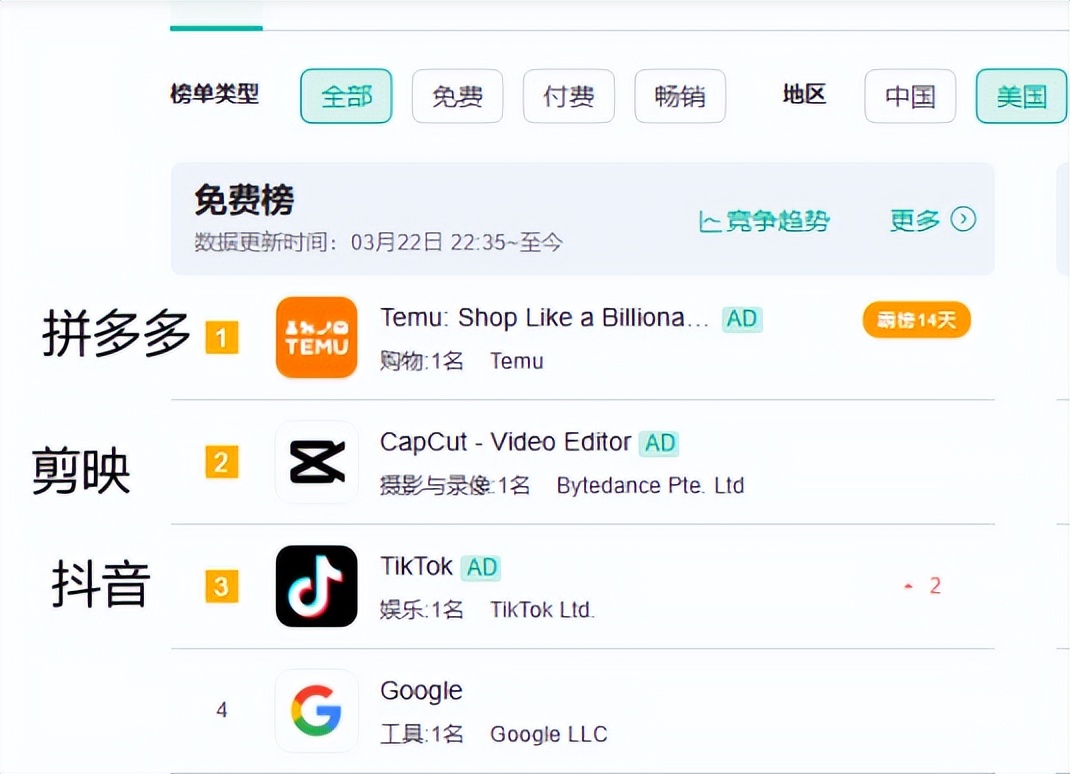Click the AD badge next to Temu

click(x=741, y=318)
